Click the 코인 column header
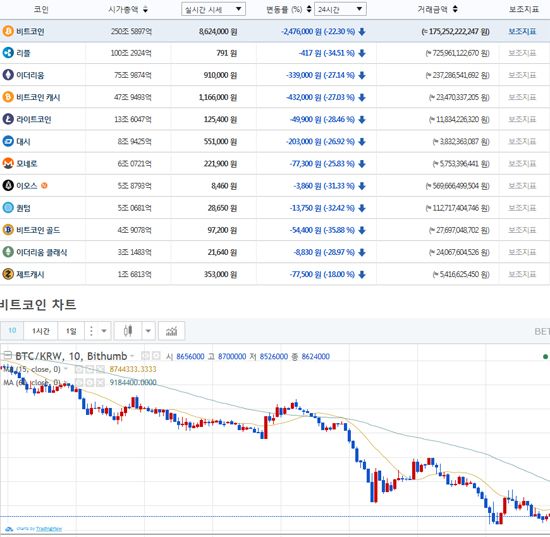The image size is (550, 537). [41, 9]
